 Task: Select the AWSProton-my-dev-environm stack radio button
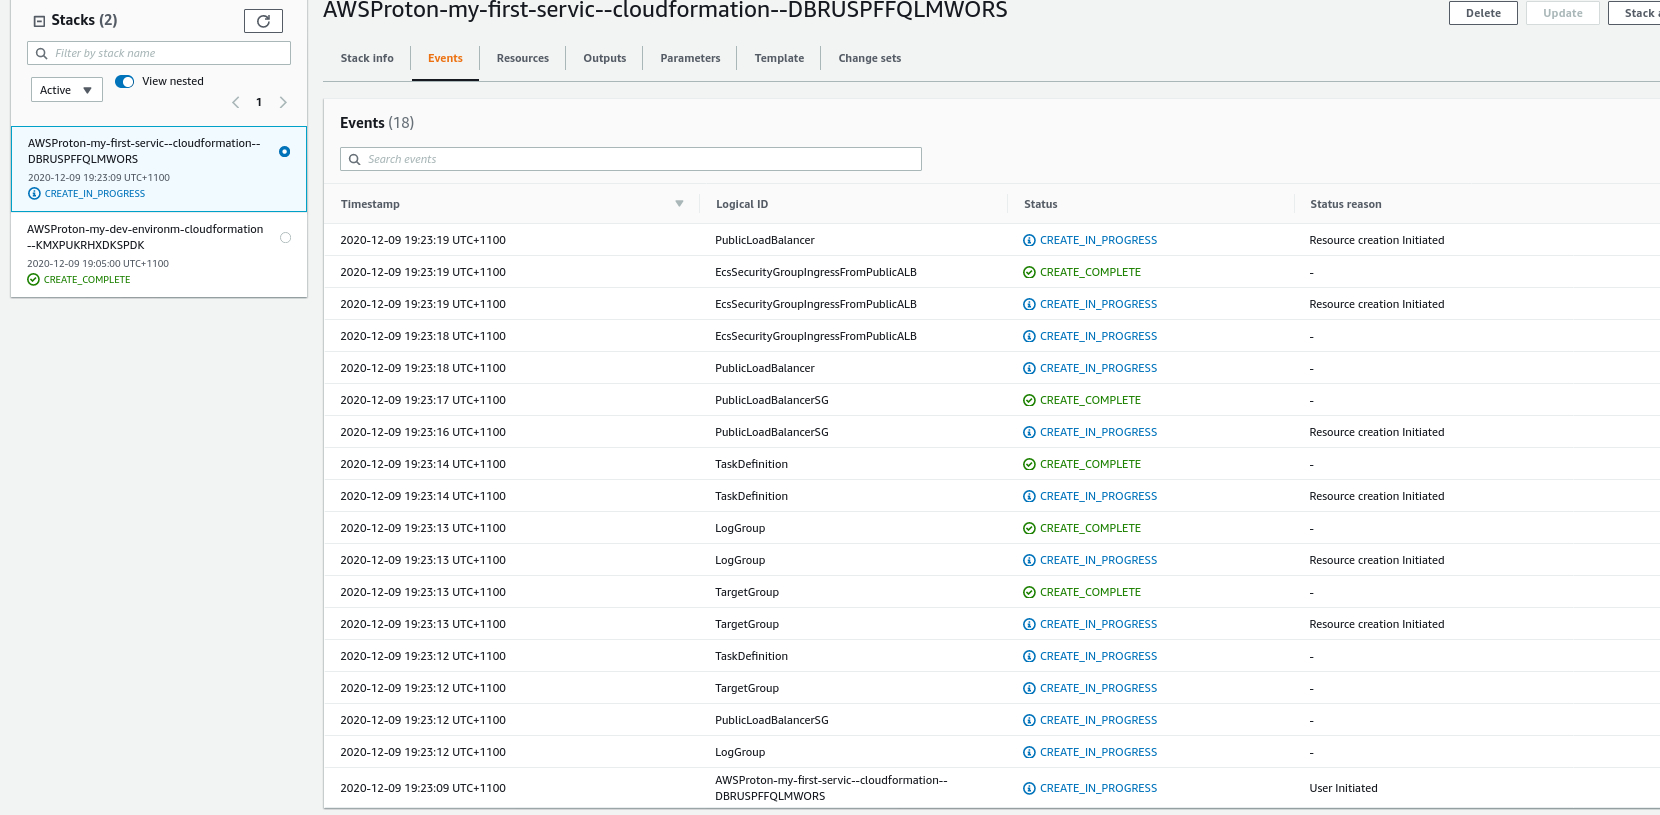[x=286, y=238]
